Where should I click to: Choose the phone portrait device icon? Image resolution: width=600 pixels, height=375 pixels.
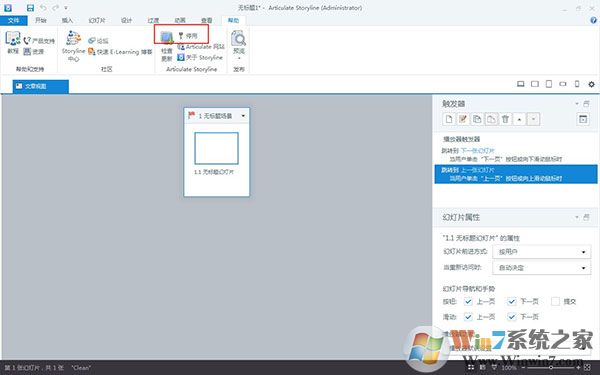pyautogui.click(x=577, y=84)
